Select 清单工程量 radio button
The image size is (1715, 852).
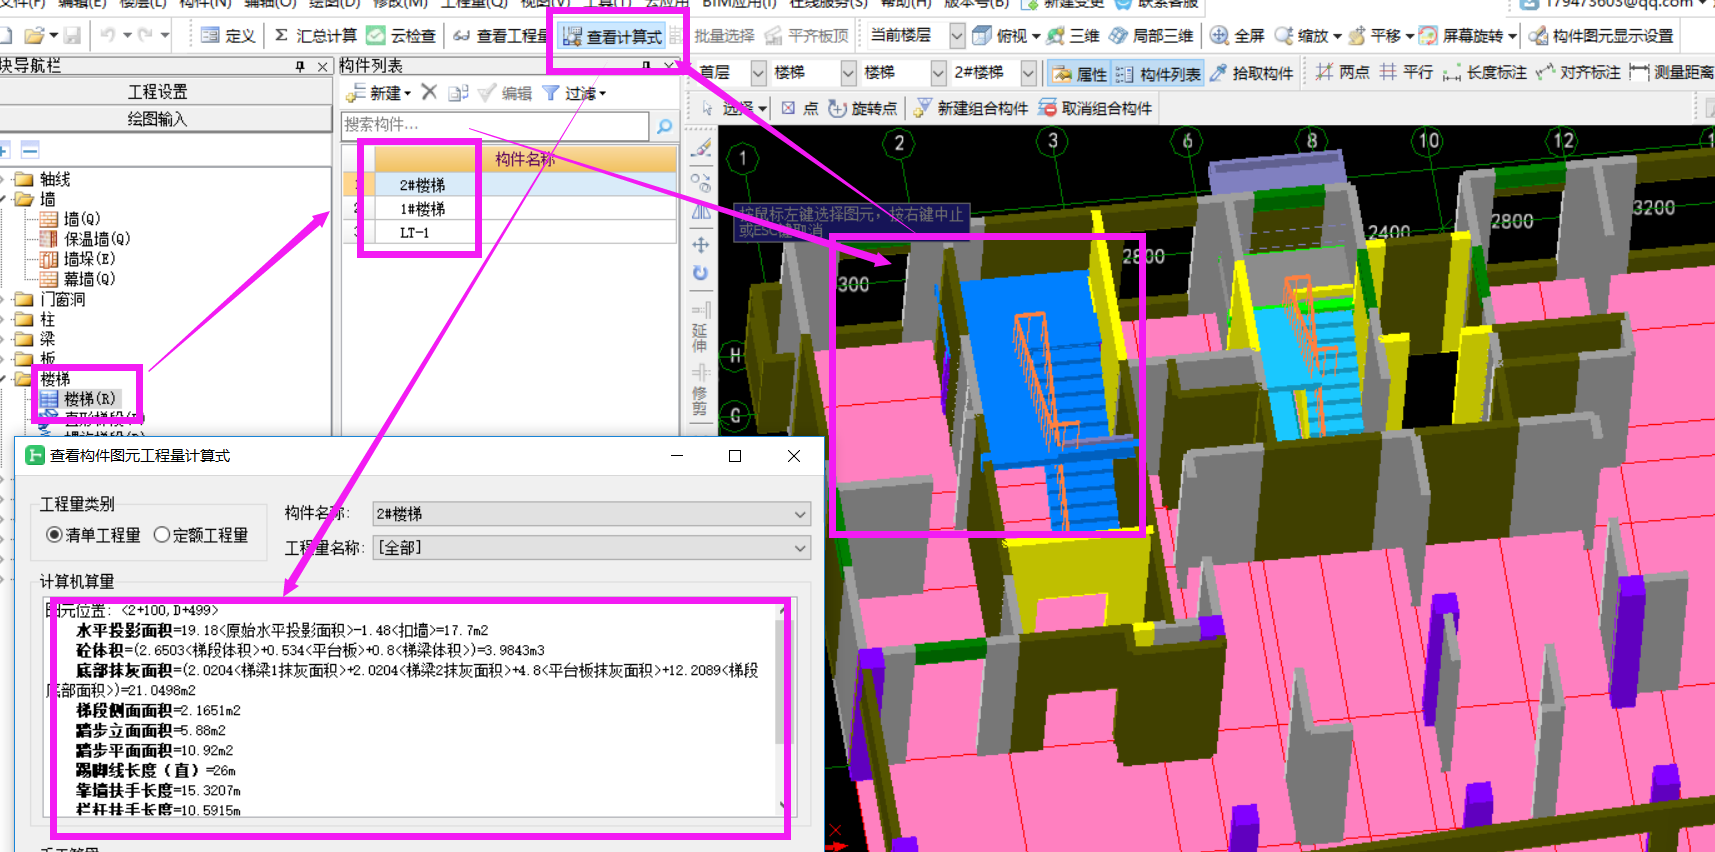point(93,535)
